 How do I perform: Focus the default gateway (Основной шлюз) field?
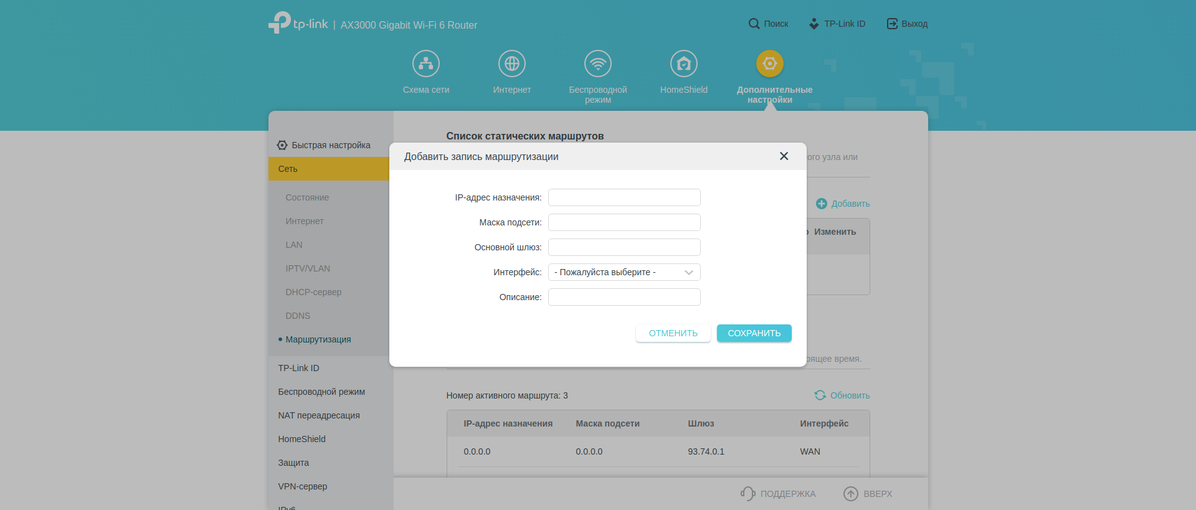tap(624, 247)
